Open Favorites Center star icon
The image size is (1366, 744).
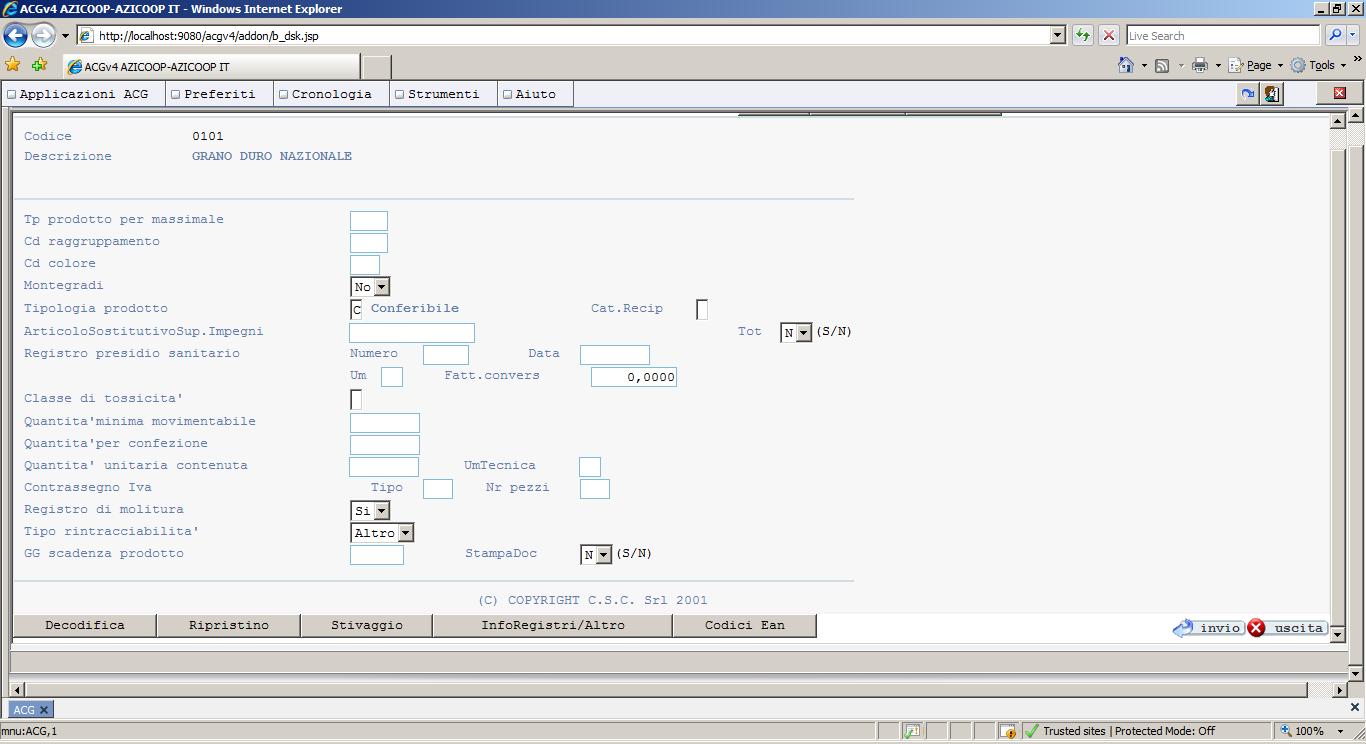[x=13, y=65]
